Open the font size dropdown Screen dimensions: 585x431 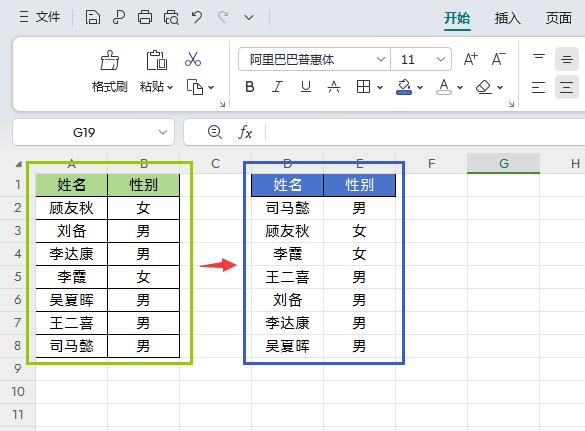tap(441, 59)
